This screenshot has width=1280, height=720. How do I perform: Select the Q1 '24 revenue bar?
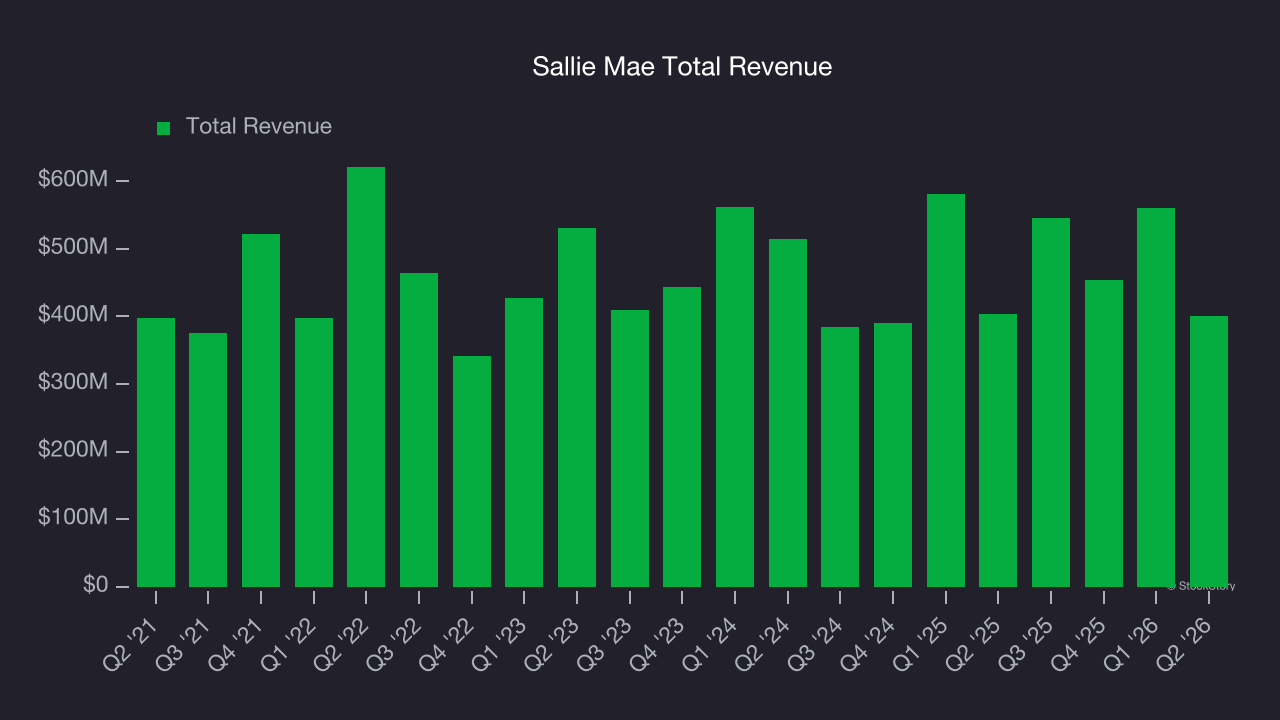click(x=735, y=397)
